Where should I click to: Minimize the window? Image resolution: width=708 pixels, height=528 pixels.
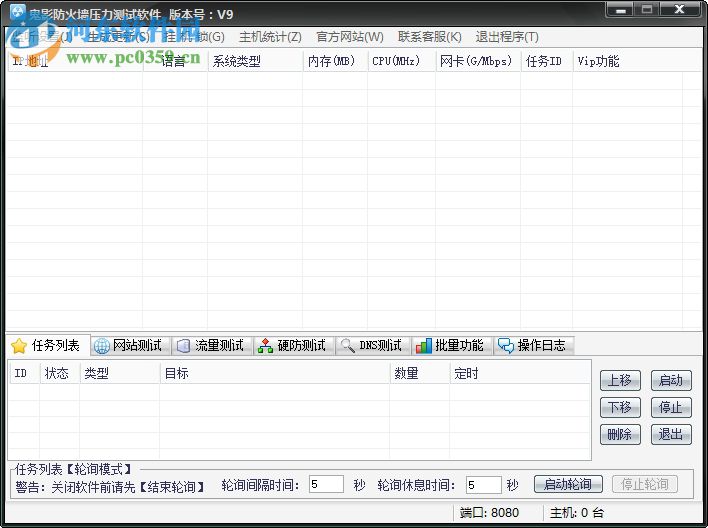click(621, 9)
